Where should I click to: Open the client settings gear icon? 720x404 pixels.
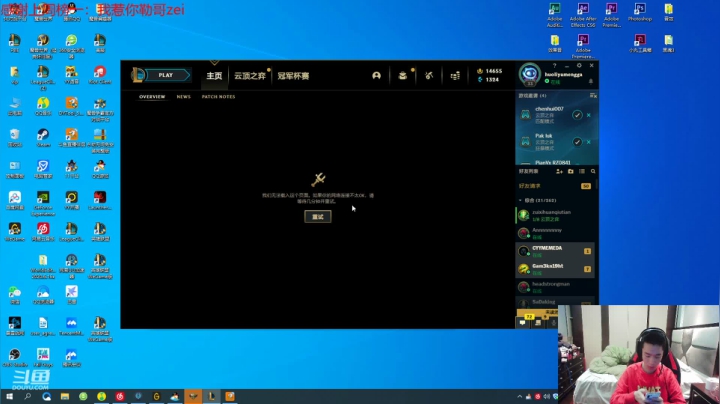tap(579, 66)
